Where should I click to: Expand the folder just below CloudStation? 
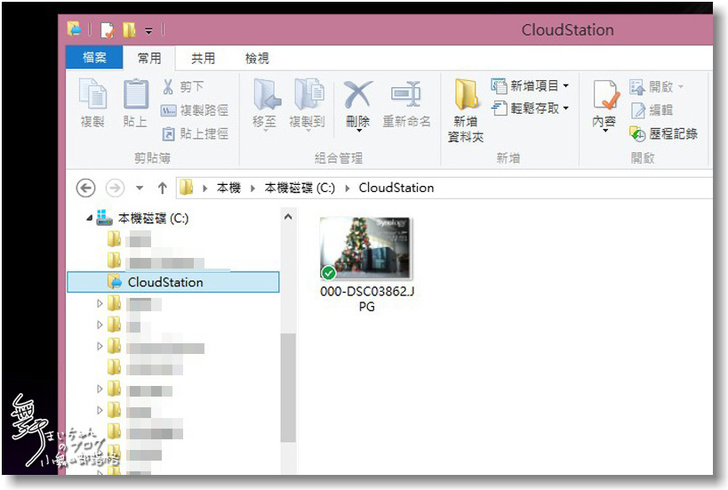pyautogui.click(x=99, y=303)
